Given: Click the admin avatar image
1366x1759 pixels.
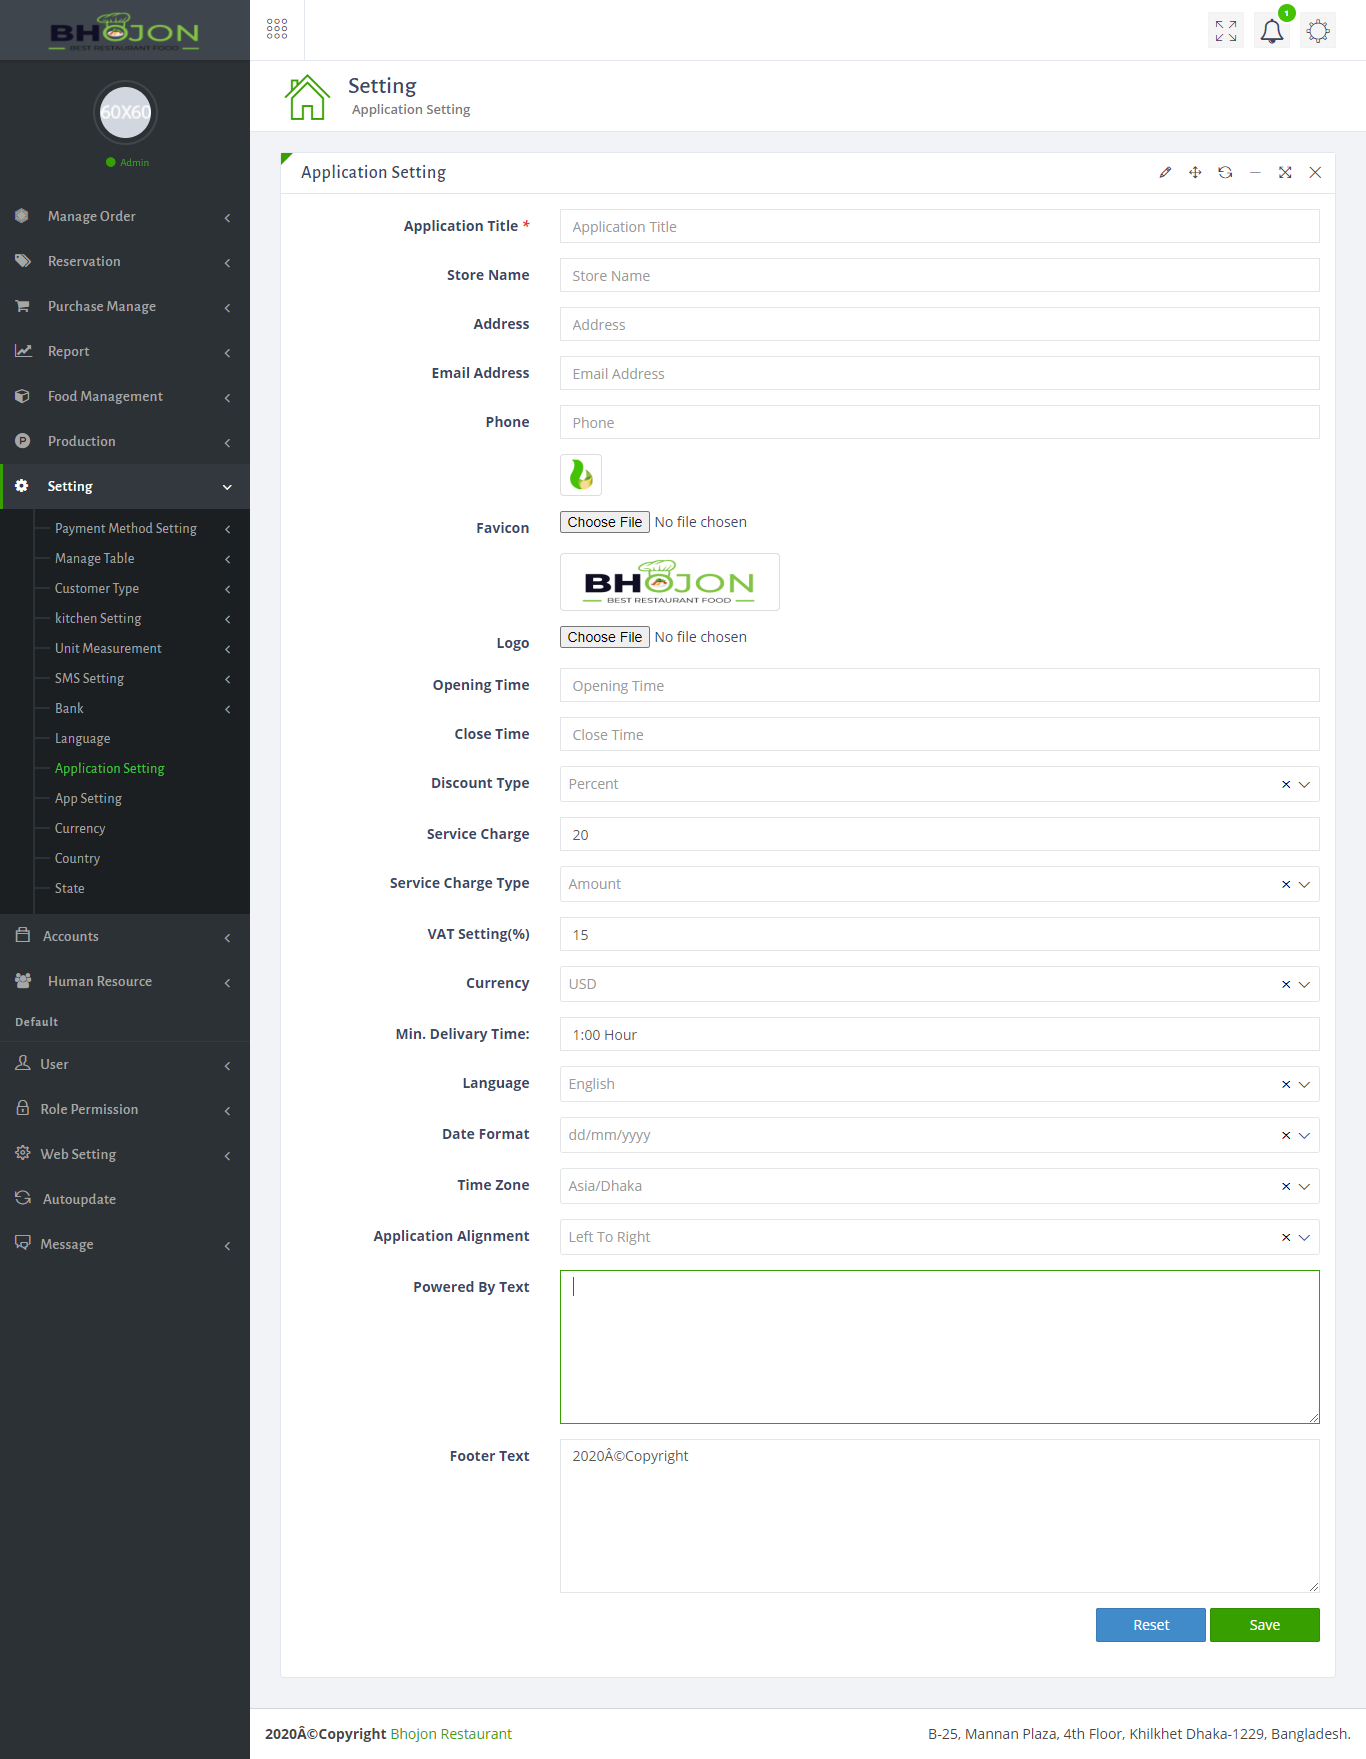Looking at the screenshot, I should point(125,112).
